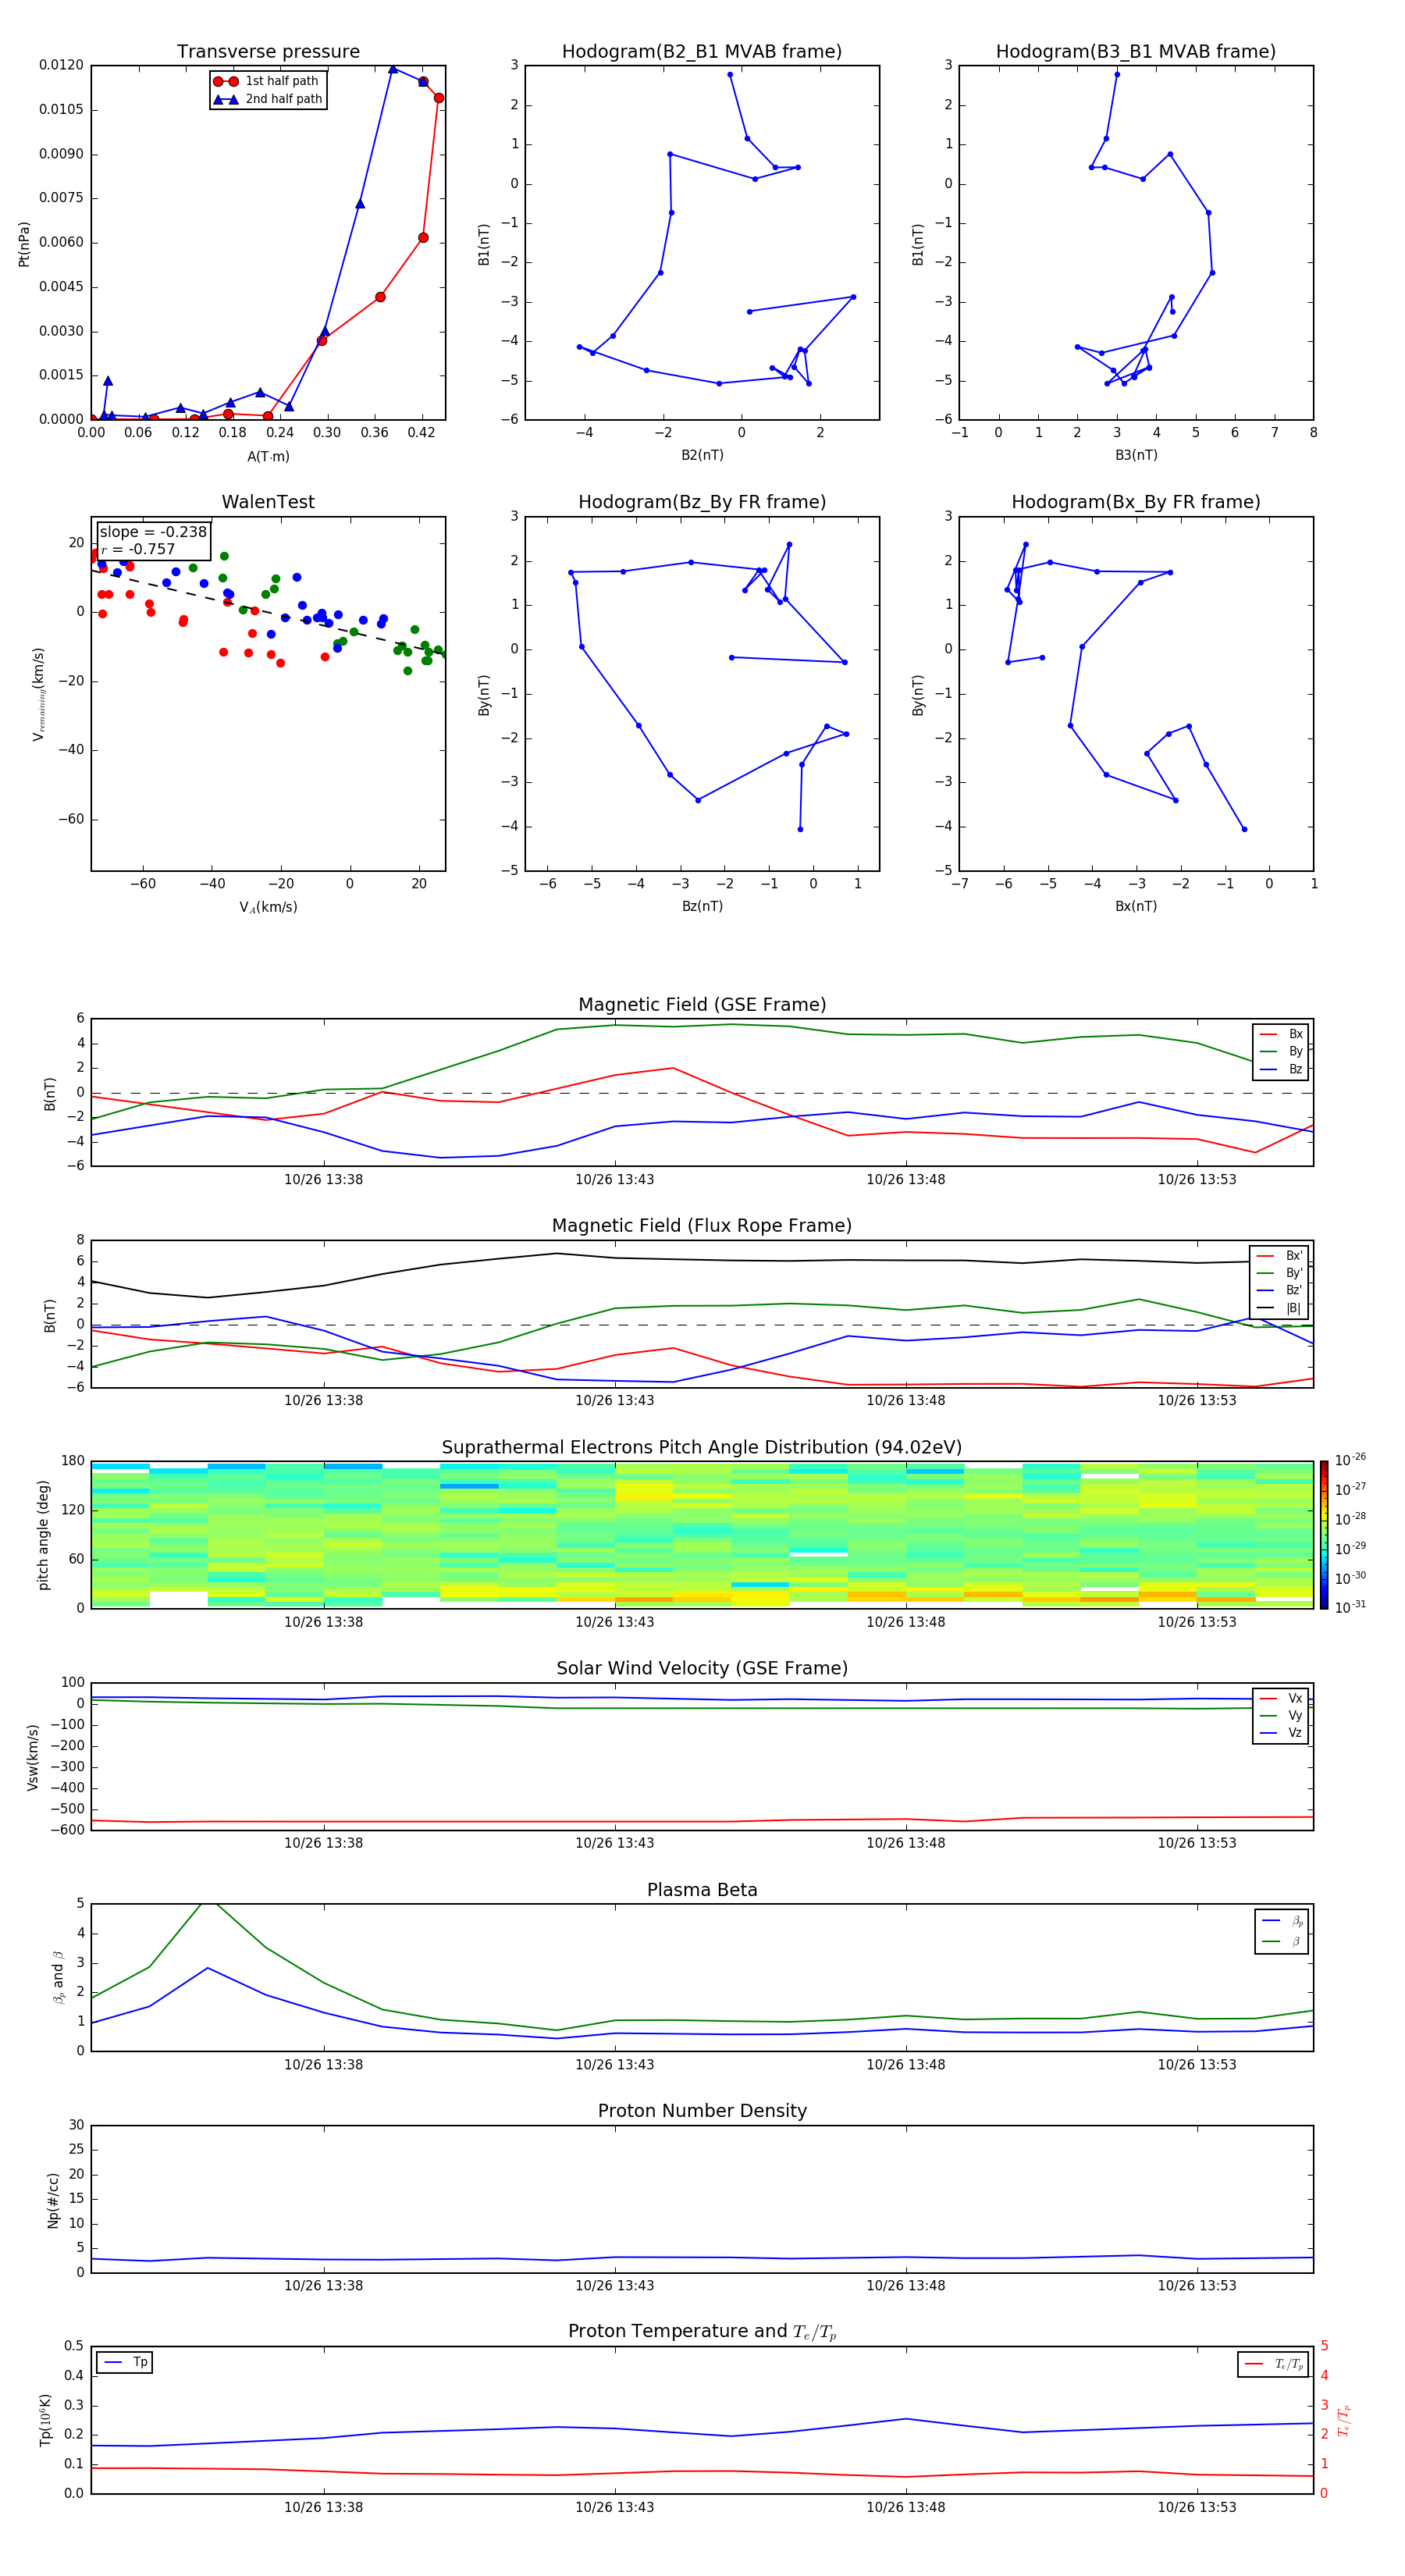Screen dimensions: 1405x2576
Task: Click the Bx' legend entry in flux rope panel
Action: click(x=1280, y=1256)
